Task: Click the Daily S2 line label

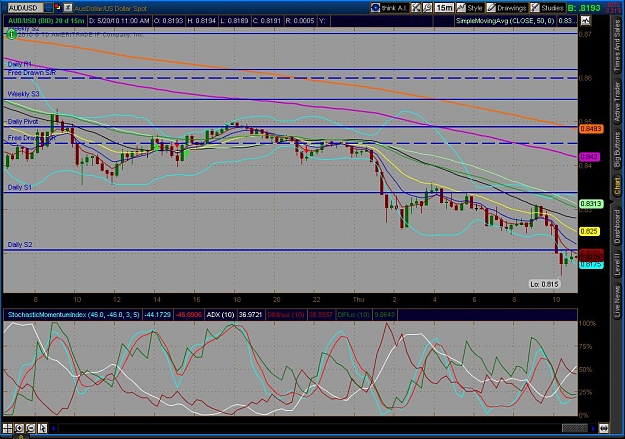Action: point(20,244)
